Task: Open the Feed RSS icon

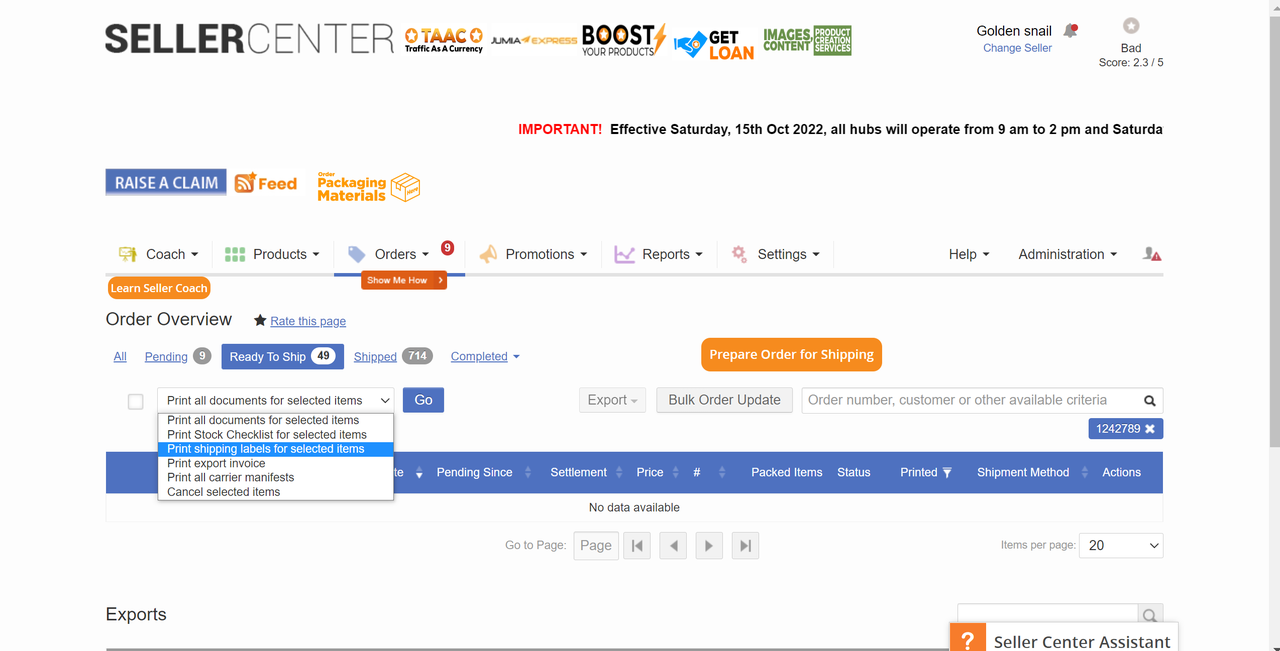Action: point(245,183)
